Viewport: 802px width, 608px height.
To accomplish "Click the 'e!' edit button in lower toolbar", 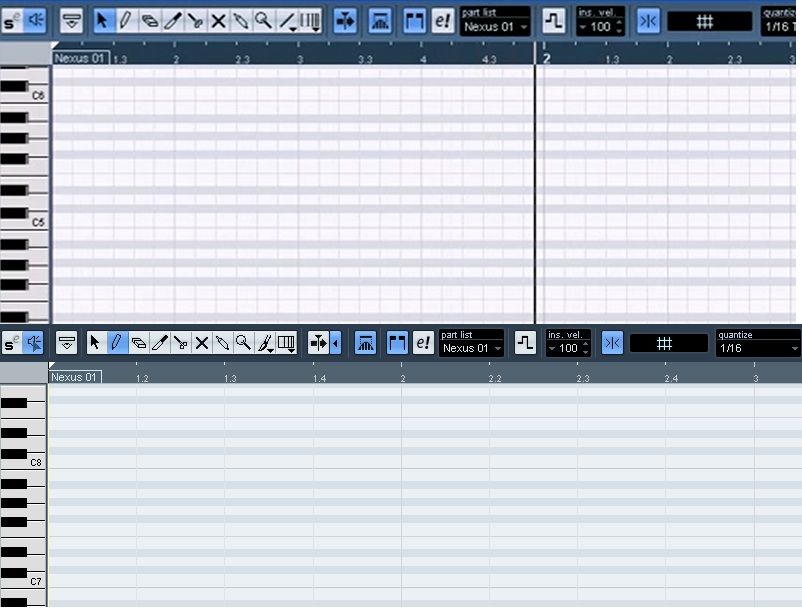I will (x=423, y=343).
